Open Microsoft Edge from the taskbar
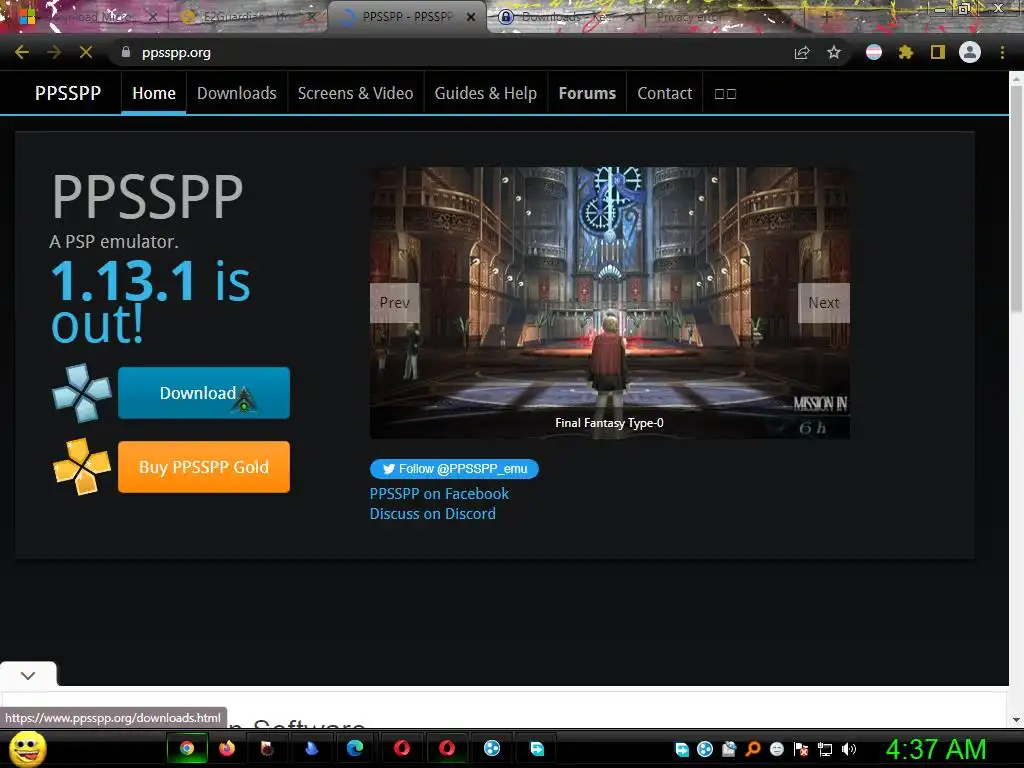 click(355, 748)
